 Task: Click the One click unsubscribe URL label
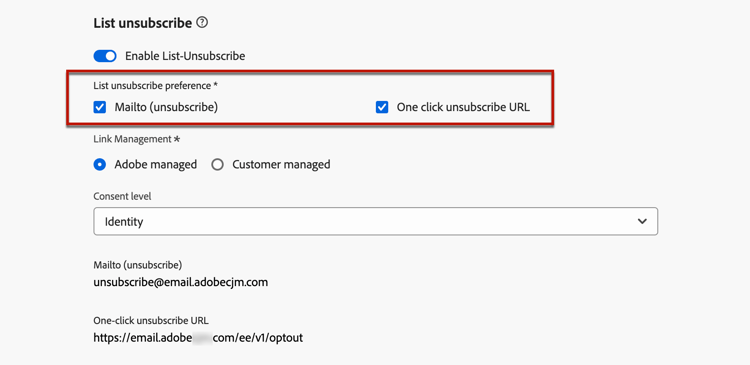pos(463,108)
